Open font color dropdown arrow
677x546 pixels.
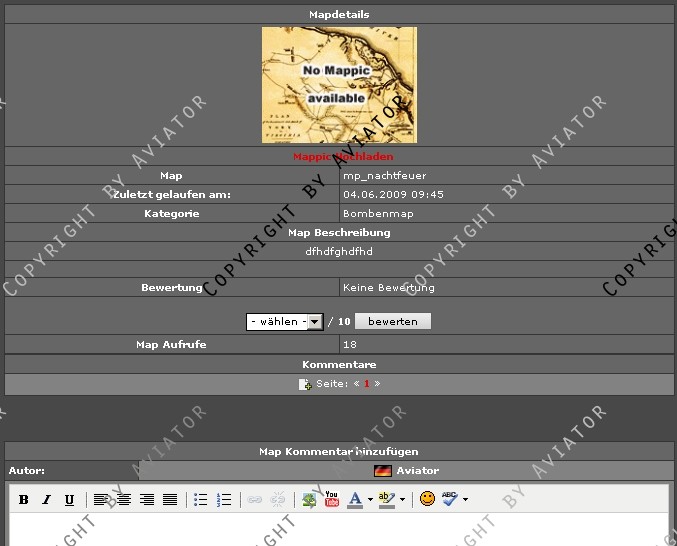click(370, 500)
